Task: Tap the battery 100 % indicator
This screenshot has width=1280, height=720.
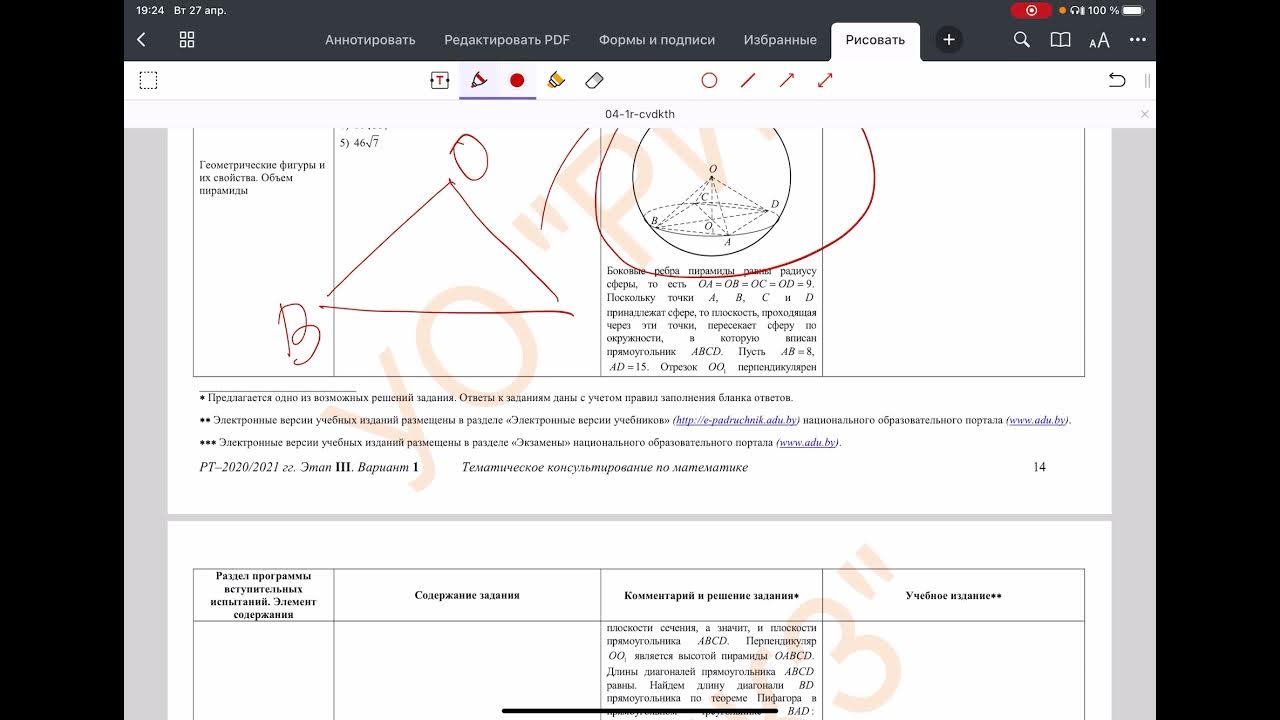Action: (1116, 10)
